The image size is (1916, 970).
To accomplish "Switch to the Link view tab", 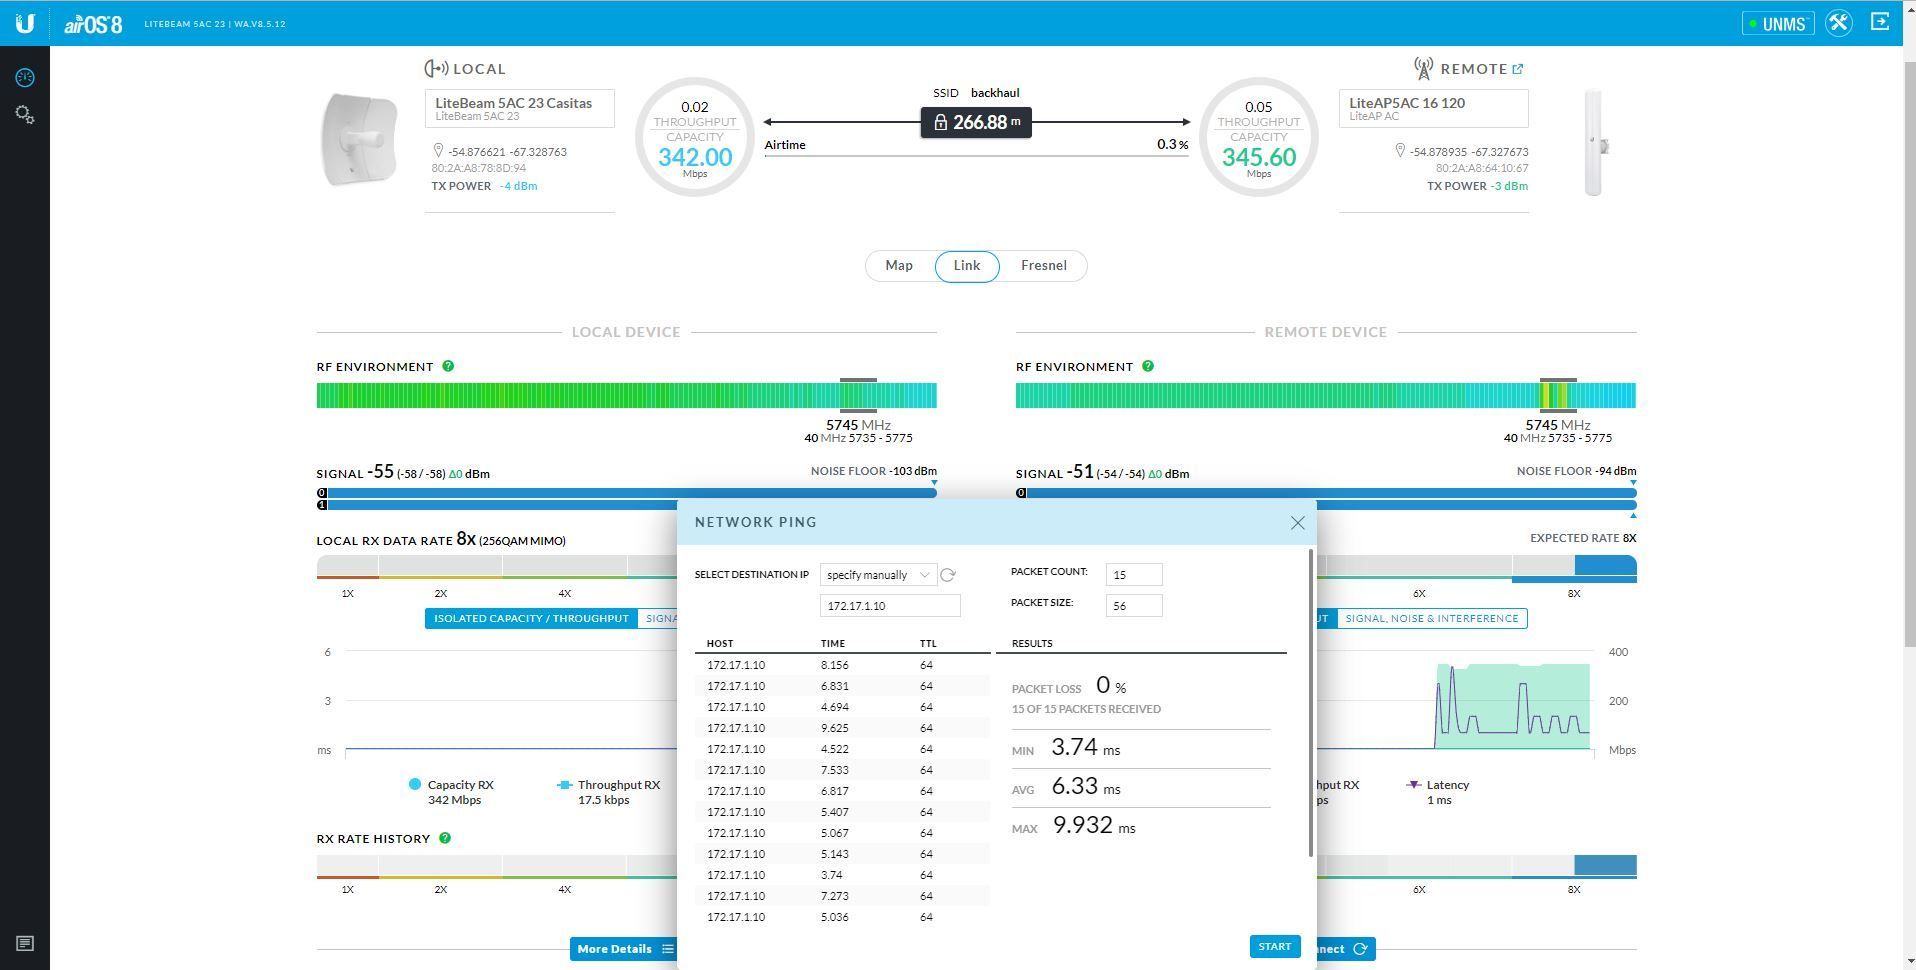I will click(x=966, y=266).
